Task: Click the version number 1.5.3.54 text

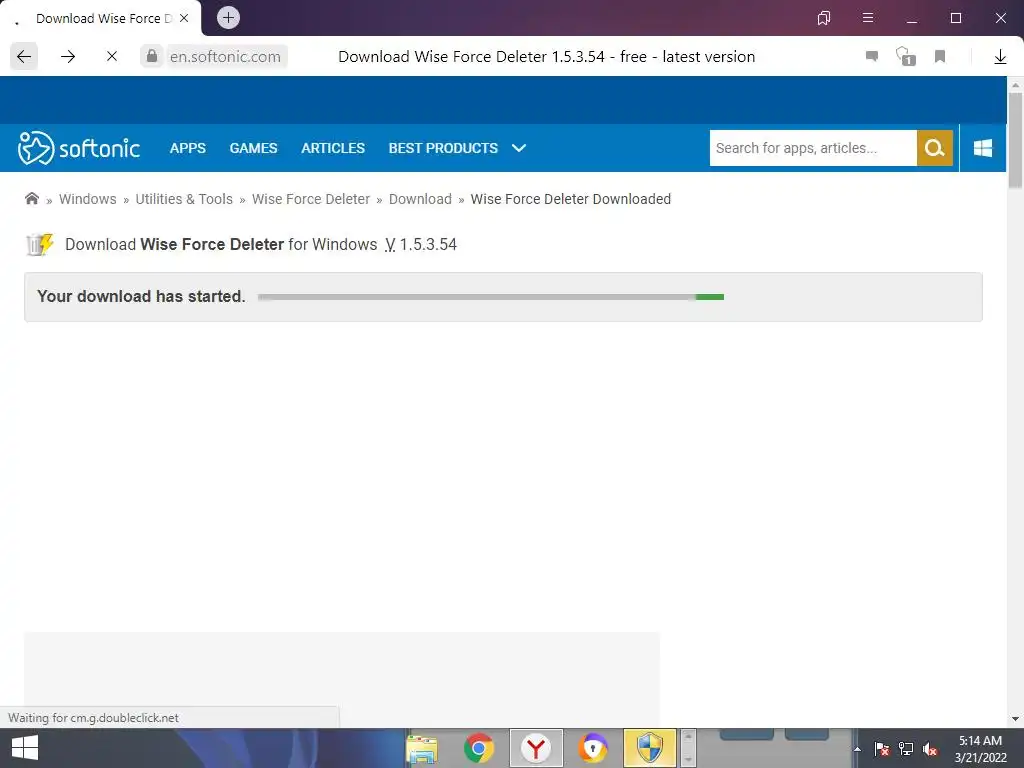Action: [428, 244]
